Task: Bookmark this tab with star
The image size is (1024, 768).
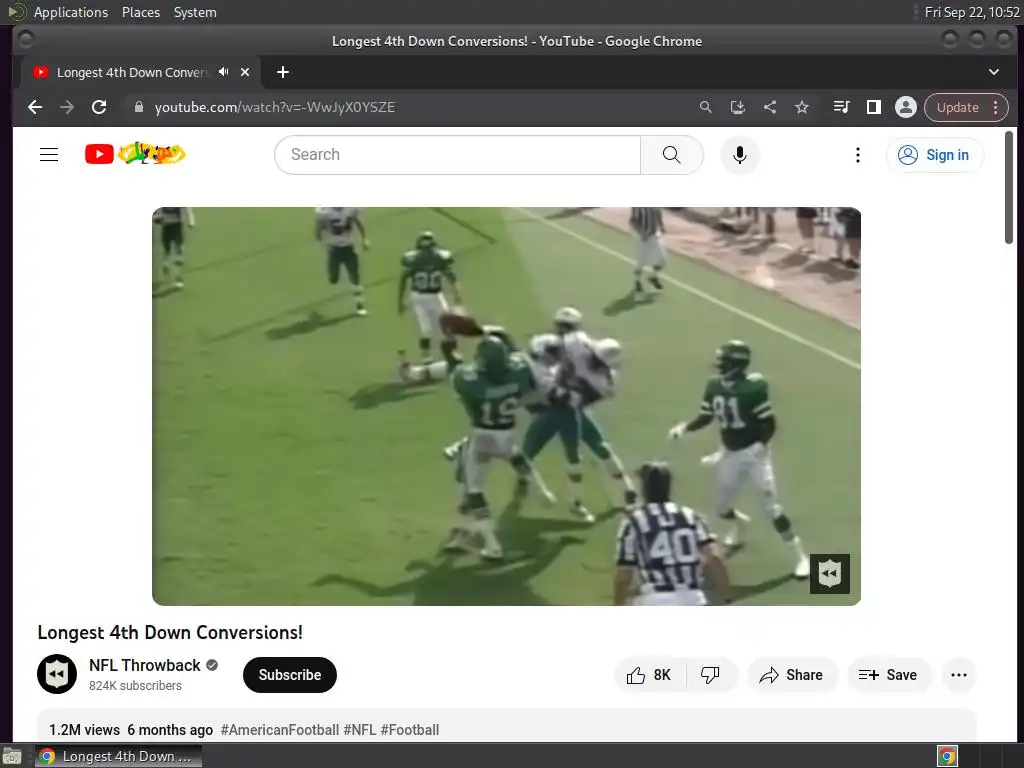Action: pyautogui.click(x=802, y=107)
